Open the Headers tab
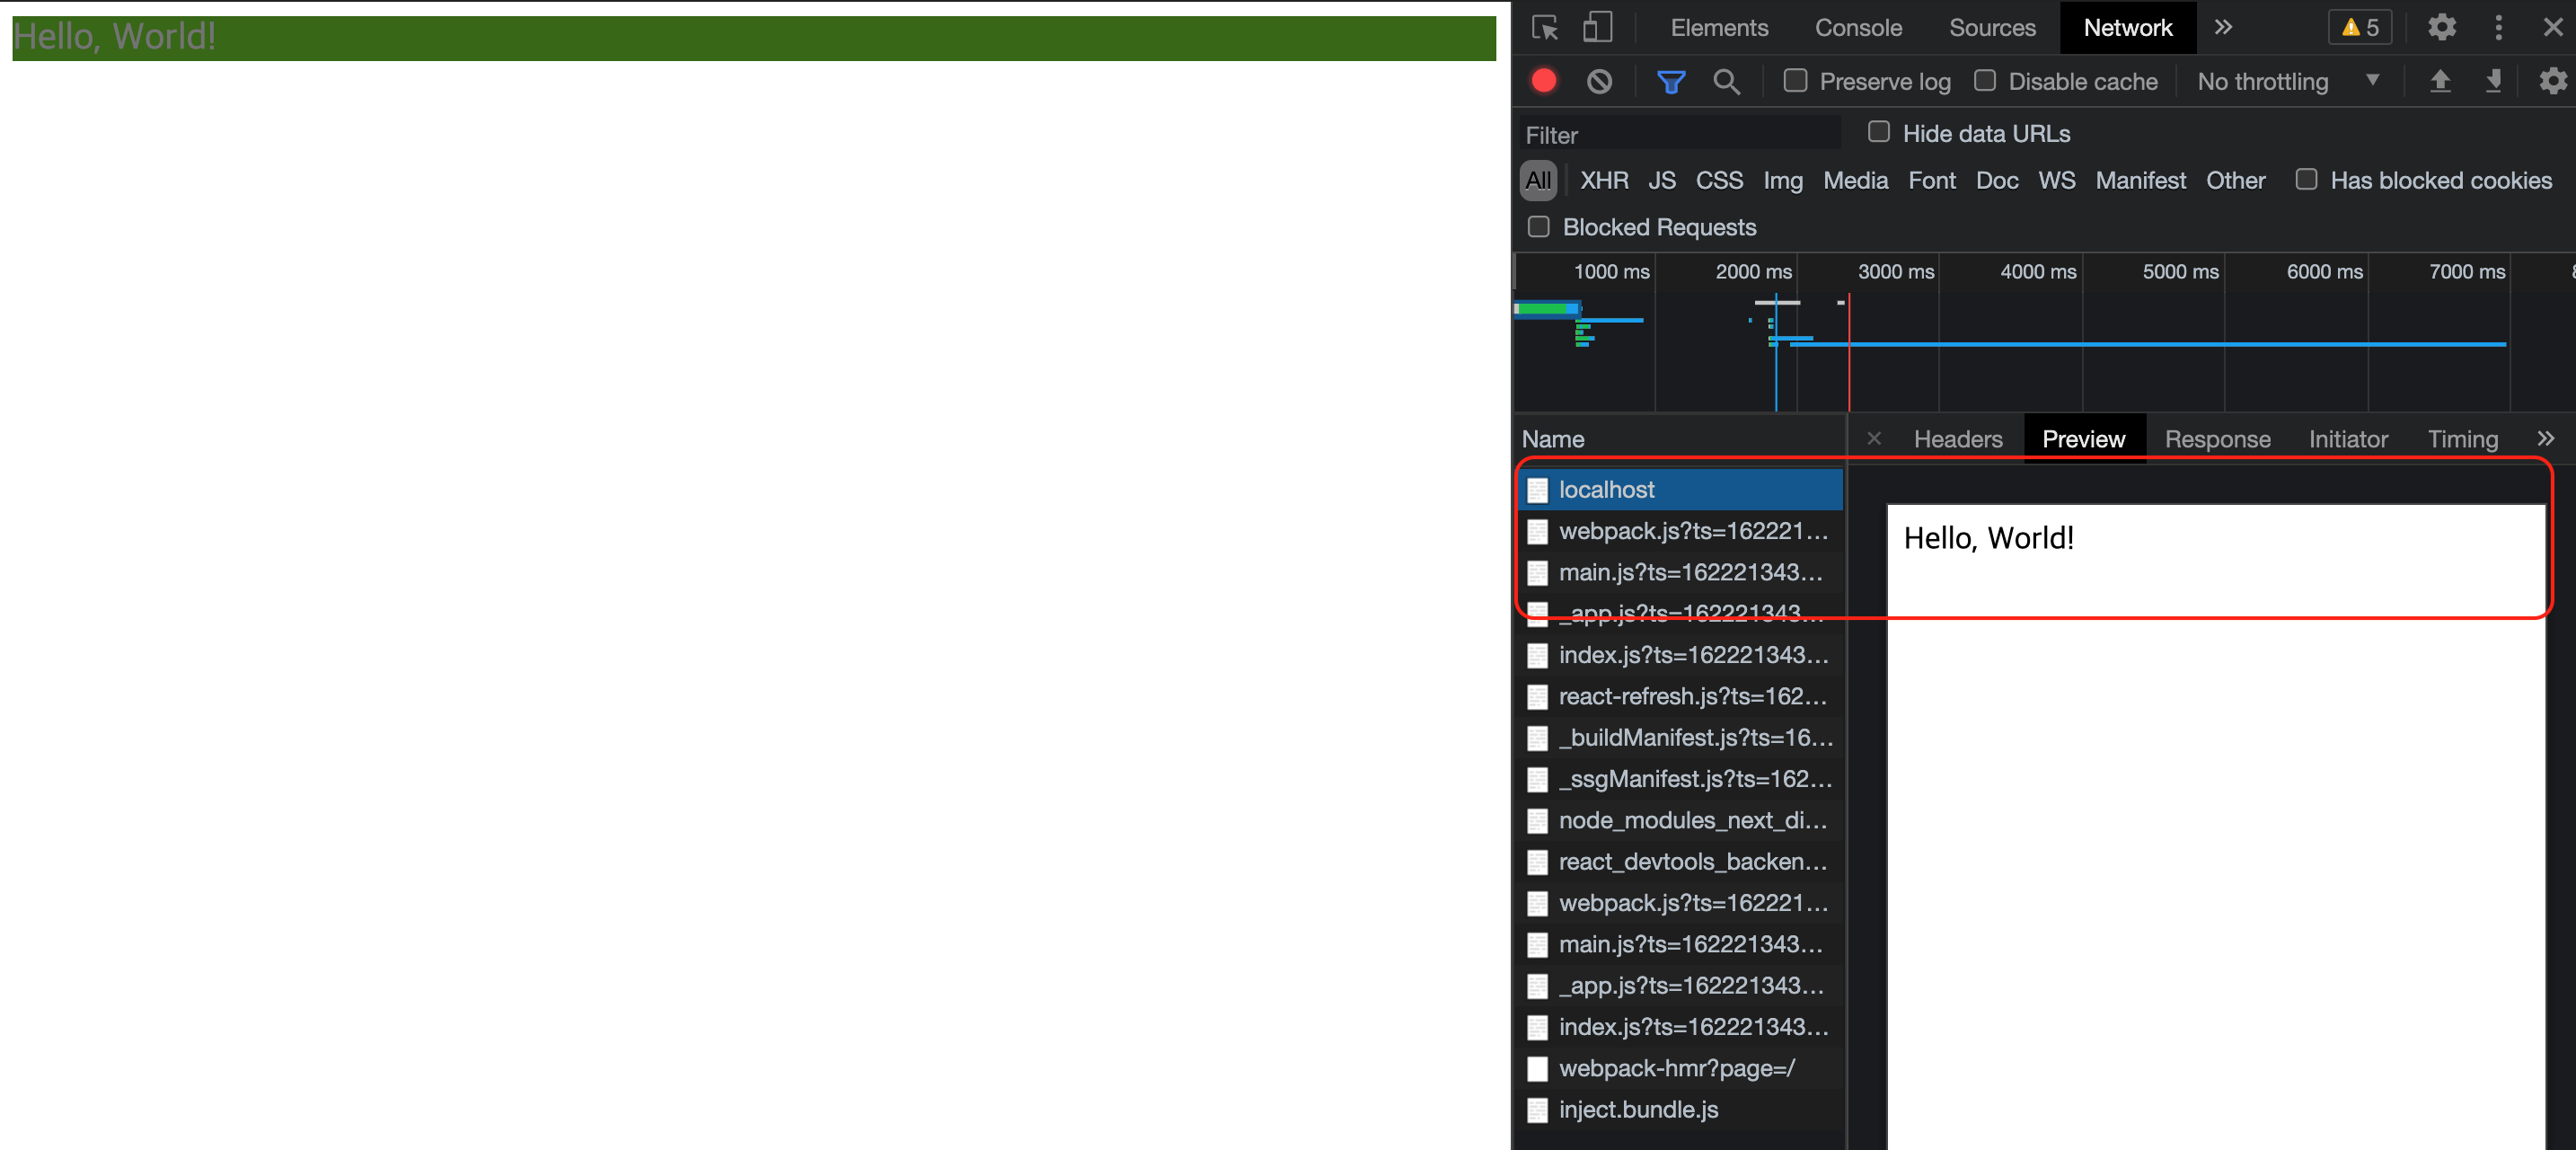 [1957, 438]
